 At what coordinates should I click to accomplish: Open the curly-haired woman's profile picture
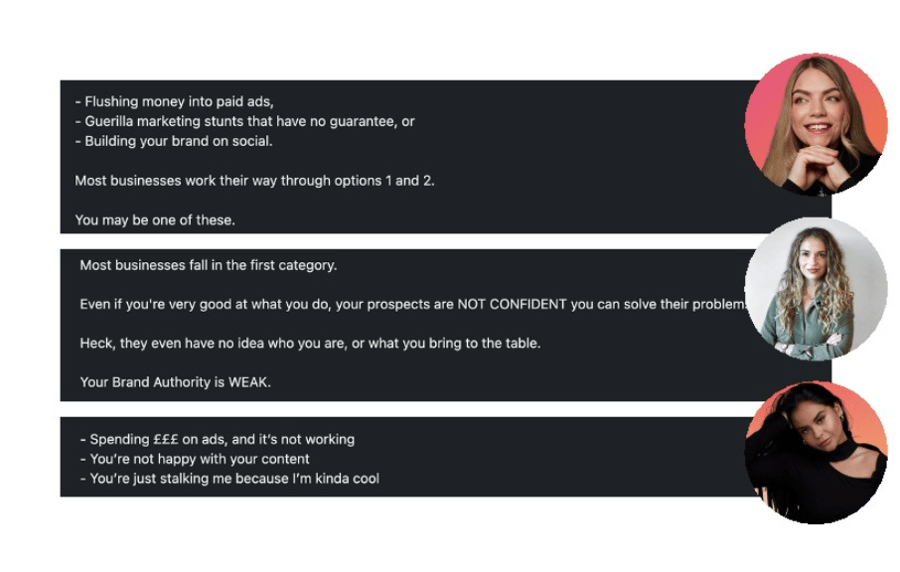pos(816,289)
